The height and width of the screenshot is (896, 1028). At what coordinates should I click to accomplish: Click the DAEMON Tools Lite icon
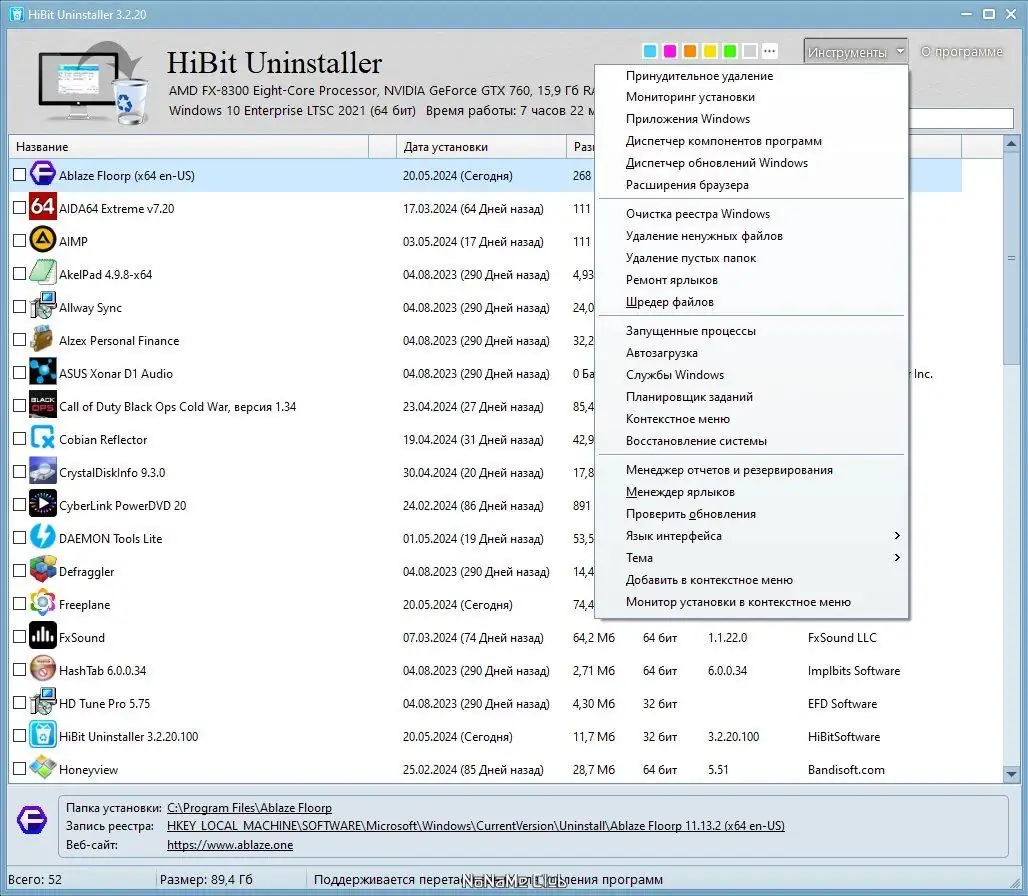coord(43,537)
